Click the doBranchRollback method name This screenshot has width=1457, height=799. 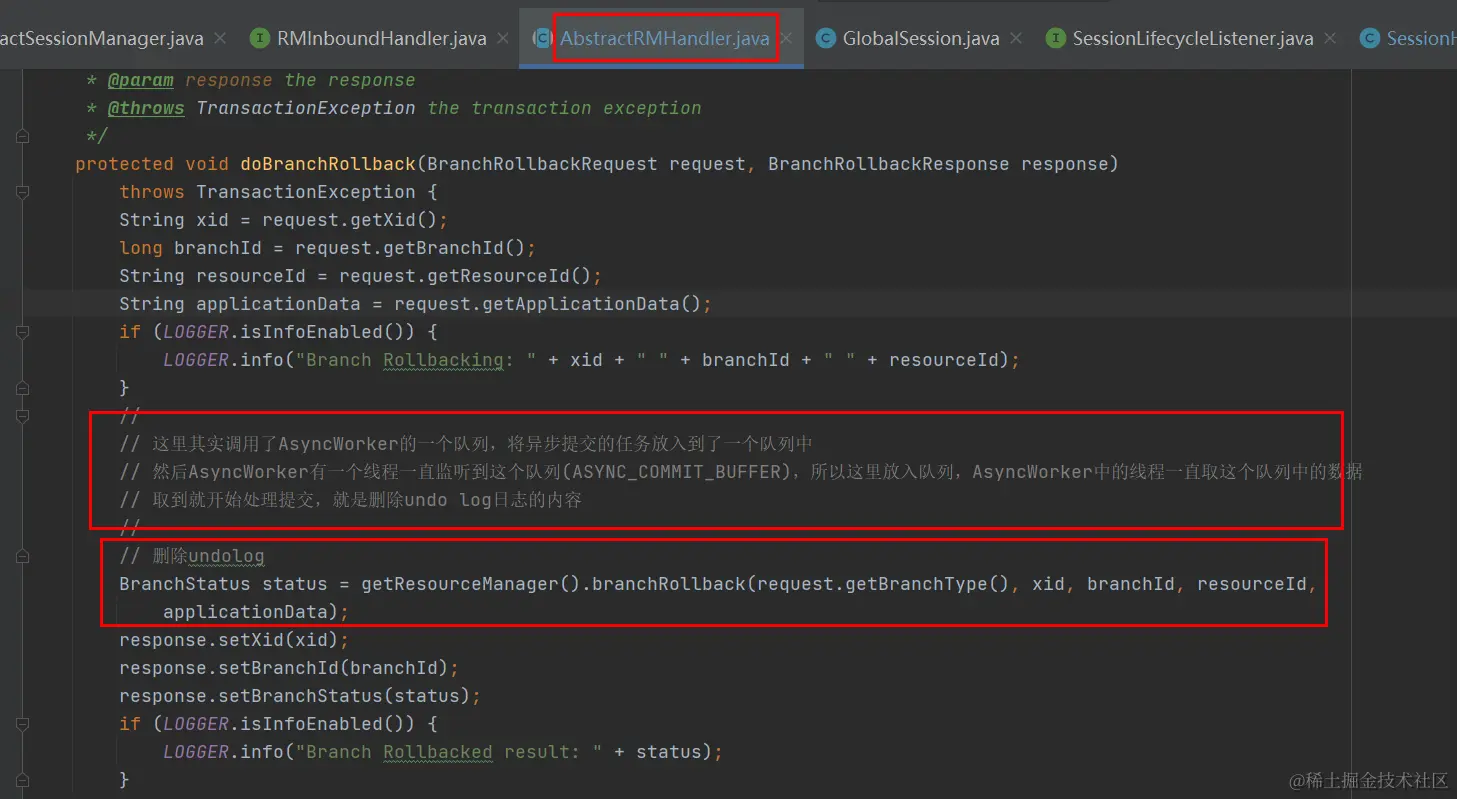coord(328,164)
